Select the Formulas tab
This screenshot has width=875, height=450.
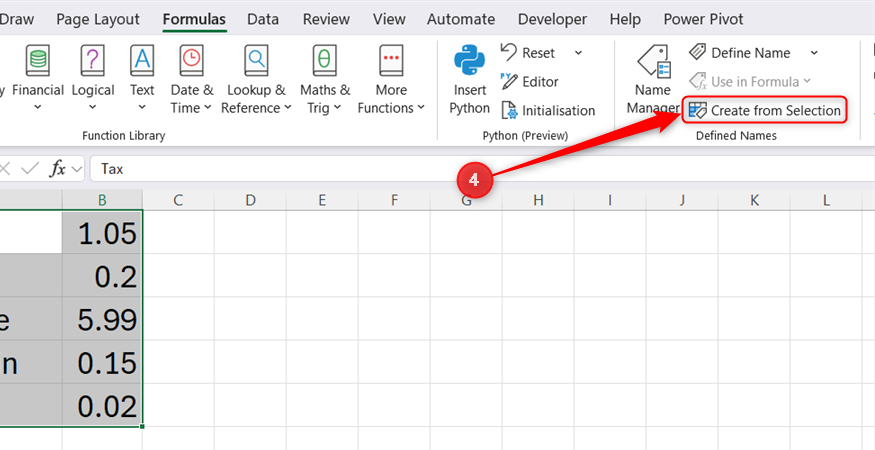[x=194, y=19]
